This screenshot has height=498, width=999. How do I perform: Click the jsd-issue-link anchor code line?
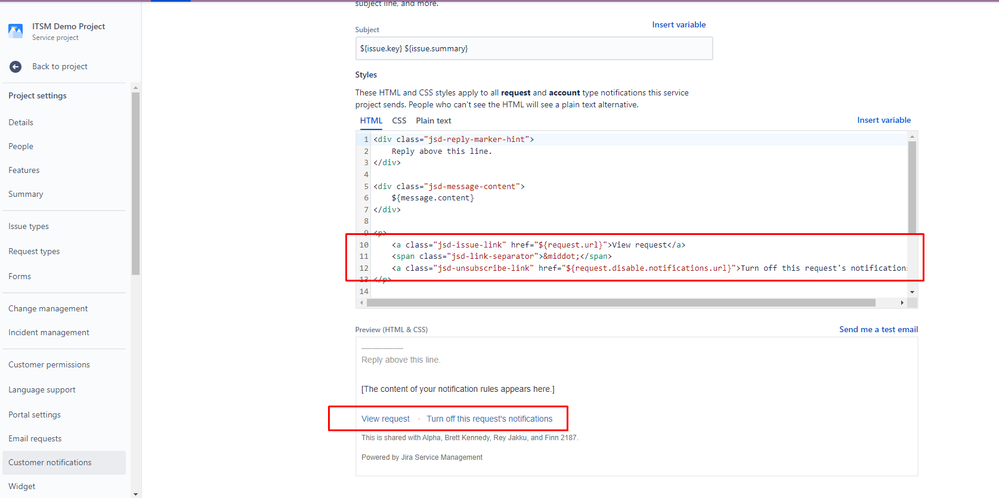pyautogui.click(x=538, y=245)
